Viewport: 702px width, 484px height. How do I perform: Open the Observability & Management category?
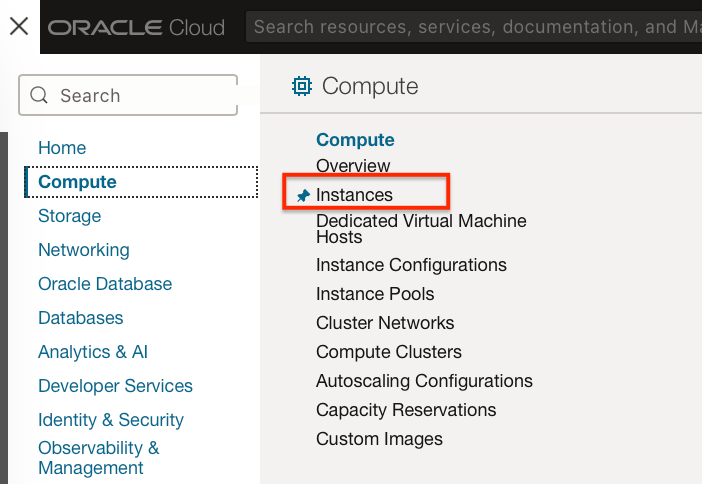point(99,458)
